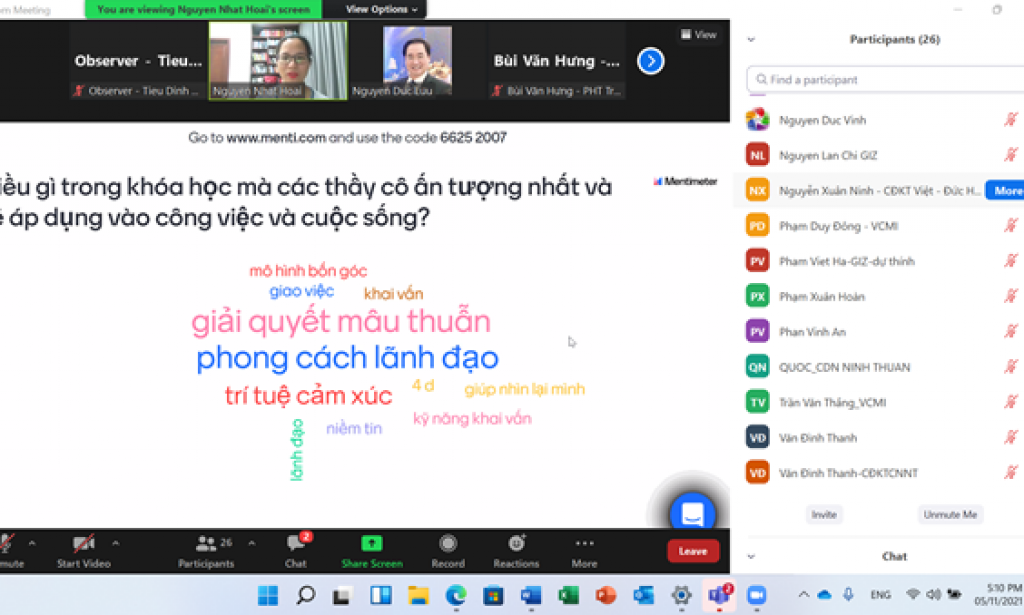Collapse the Participants panel chevron
The width and height of the screenshot is (1024, 615).
coord(751,40)
